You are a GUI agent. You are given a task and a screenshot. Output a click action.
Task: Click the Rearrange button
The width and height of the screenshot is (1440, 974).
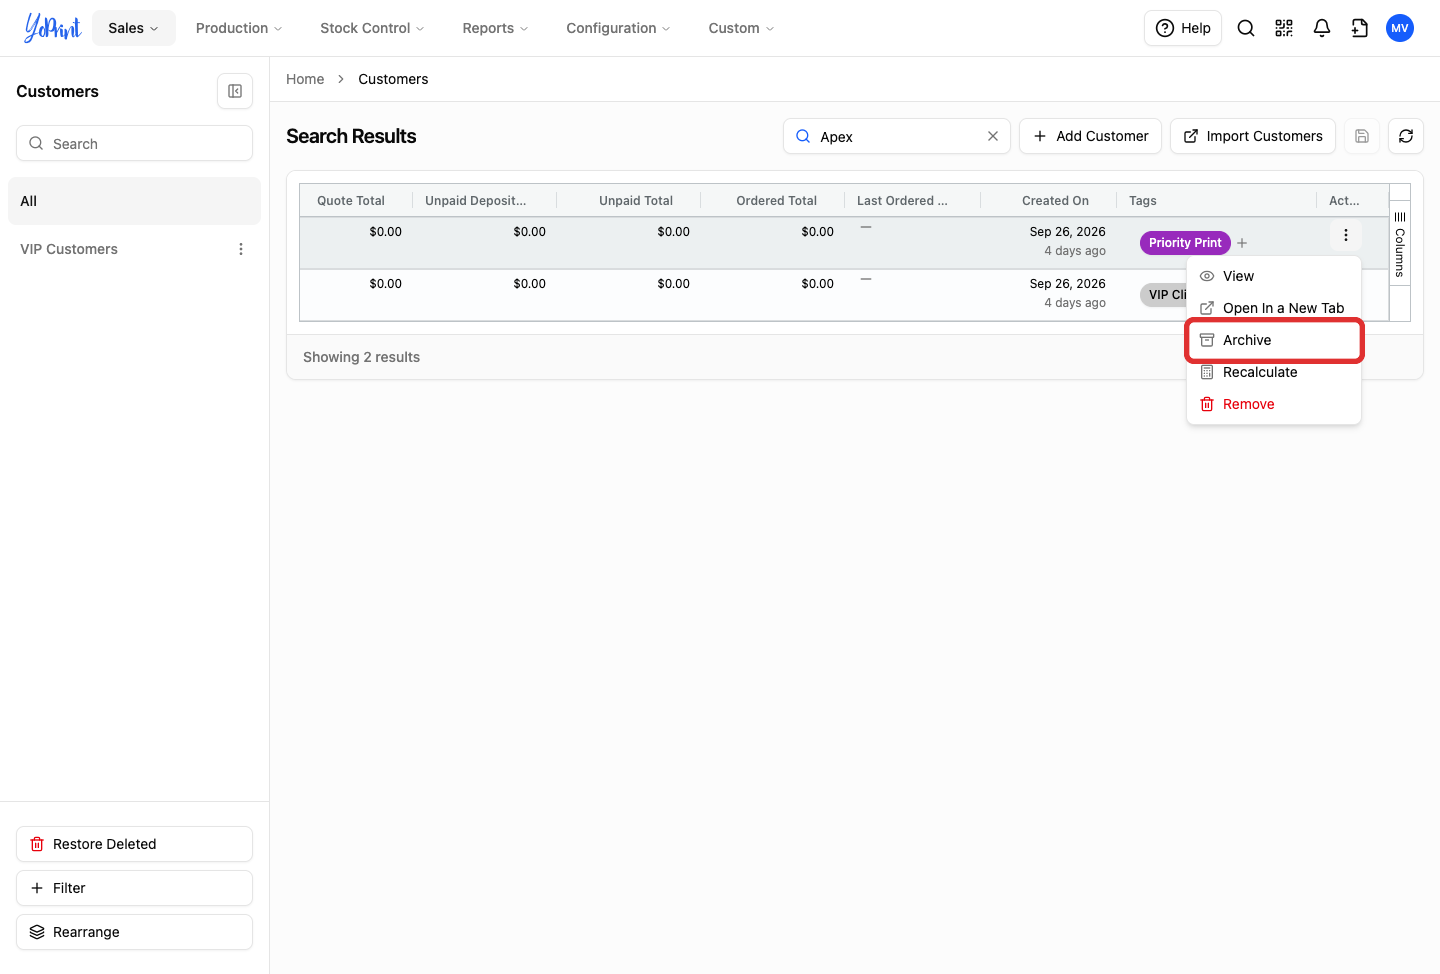tap(134, 932)
